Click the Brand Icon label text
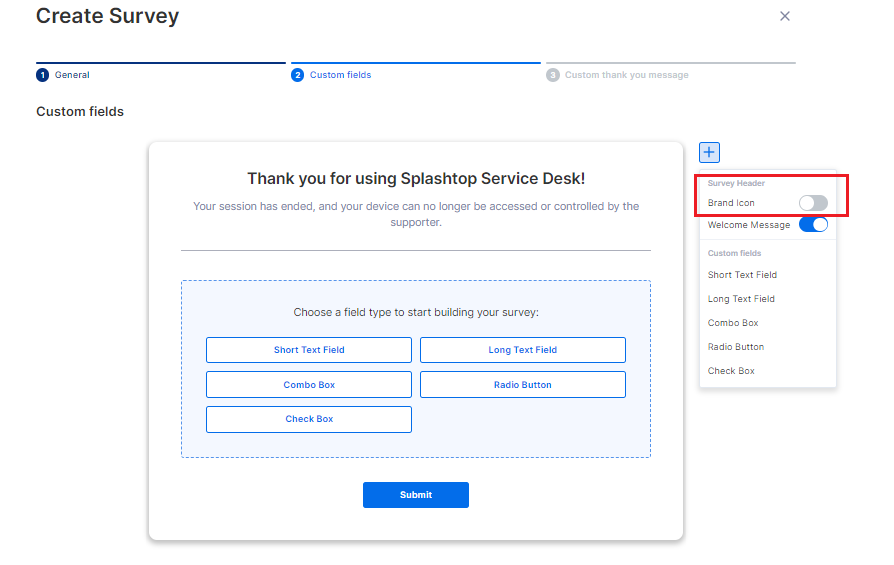 pyautogui.click(x=731, y=203)
